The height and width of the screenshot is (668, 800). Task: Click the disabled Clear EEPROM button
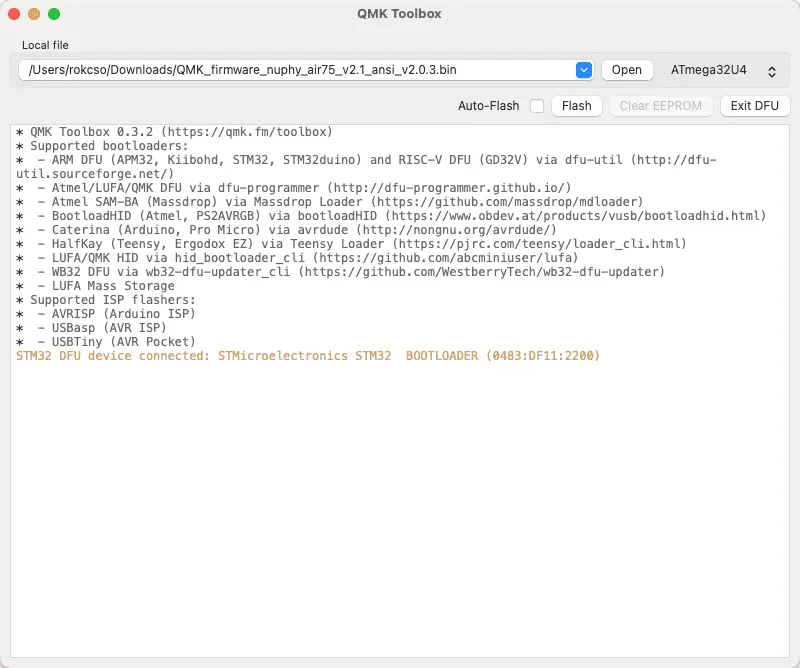[661, 106]
